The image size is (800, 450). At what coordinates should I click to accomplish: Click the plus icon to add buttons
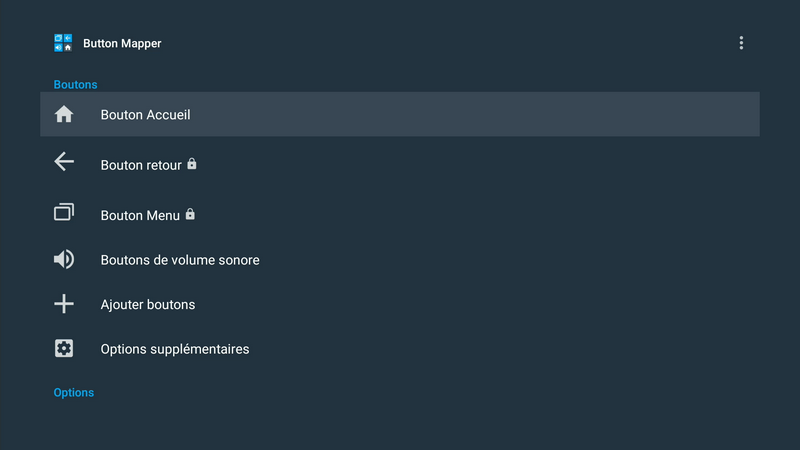pos(64,304)
